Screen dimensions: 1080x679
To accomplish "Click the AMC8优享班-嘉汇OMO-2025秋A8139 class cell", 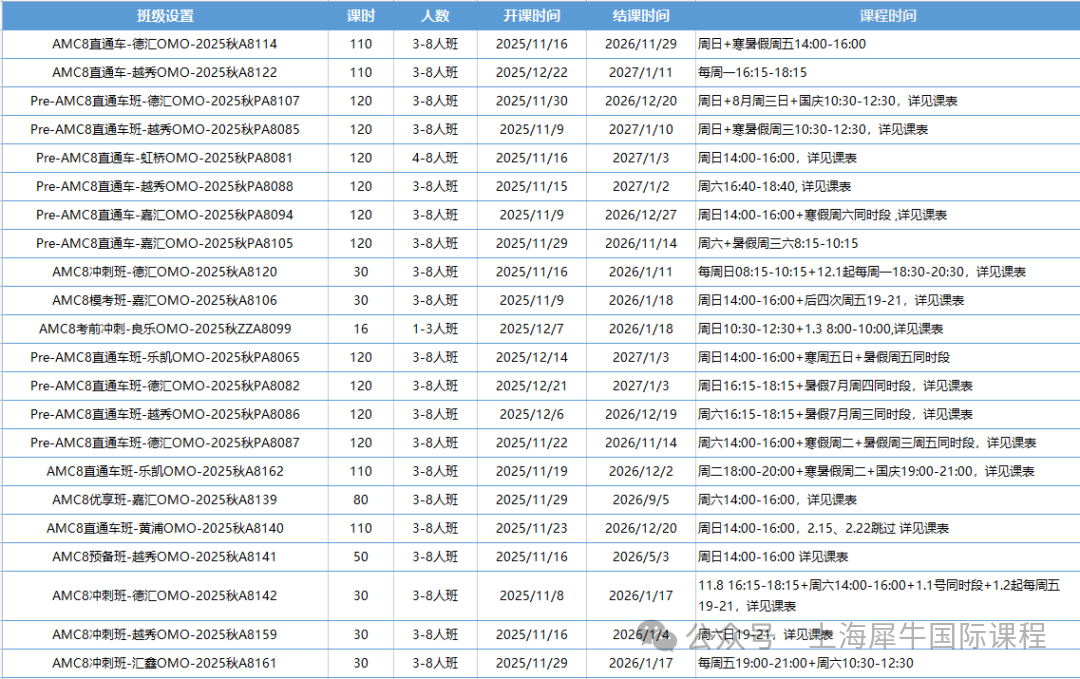I will (165, 500).
